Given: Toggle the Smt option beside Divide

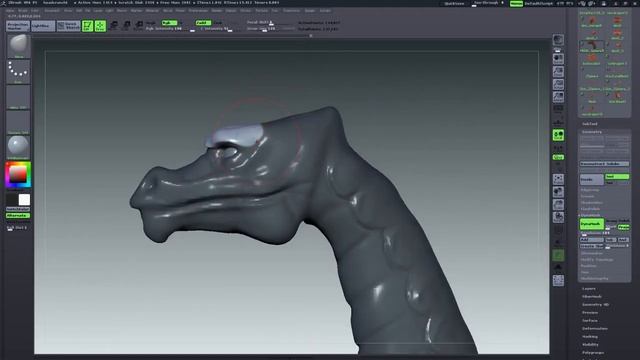Looking at the screenshot, I should click(617, 177).
